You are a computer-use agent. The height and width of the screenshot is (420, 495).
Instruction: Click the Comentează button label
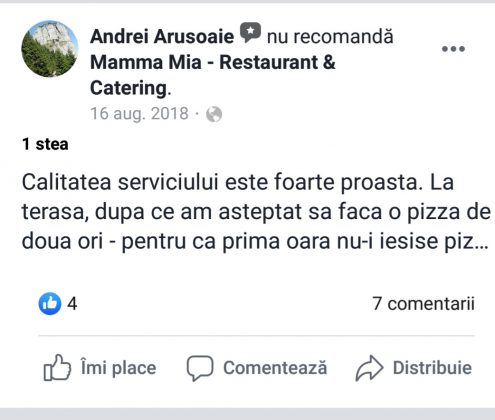pyautogui.click(x=275, y=368)
